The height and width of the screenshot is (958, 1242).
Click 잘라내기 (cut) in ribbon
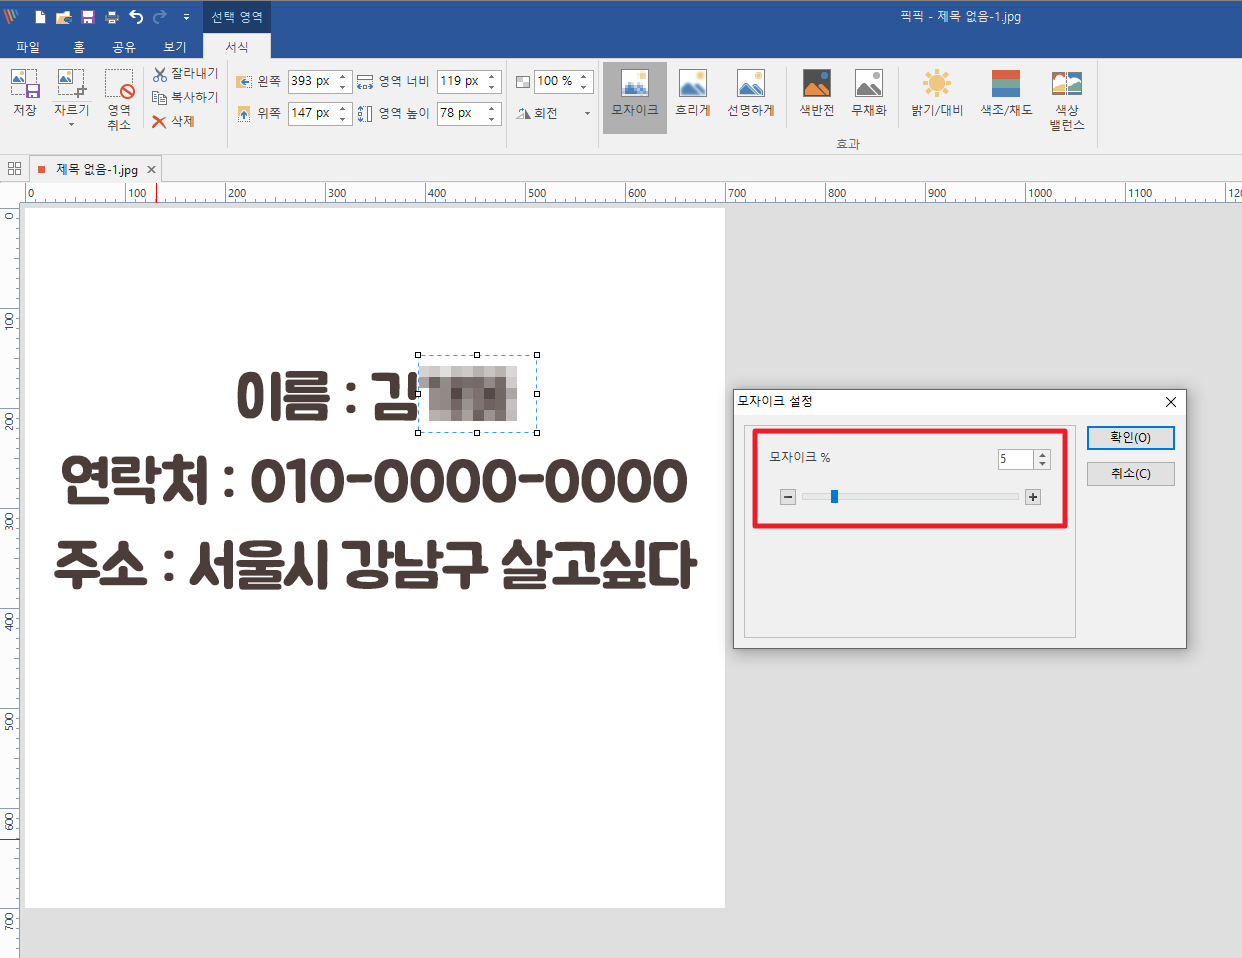(185, 74)
